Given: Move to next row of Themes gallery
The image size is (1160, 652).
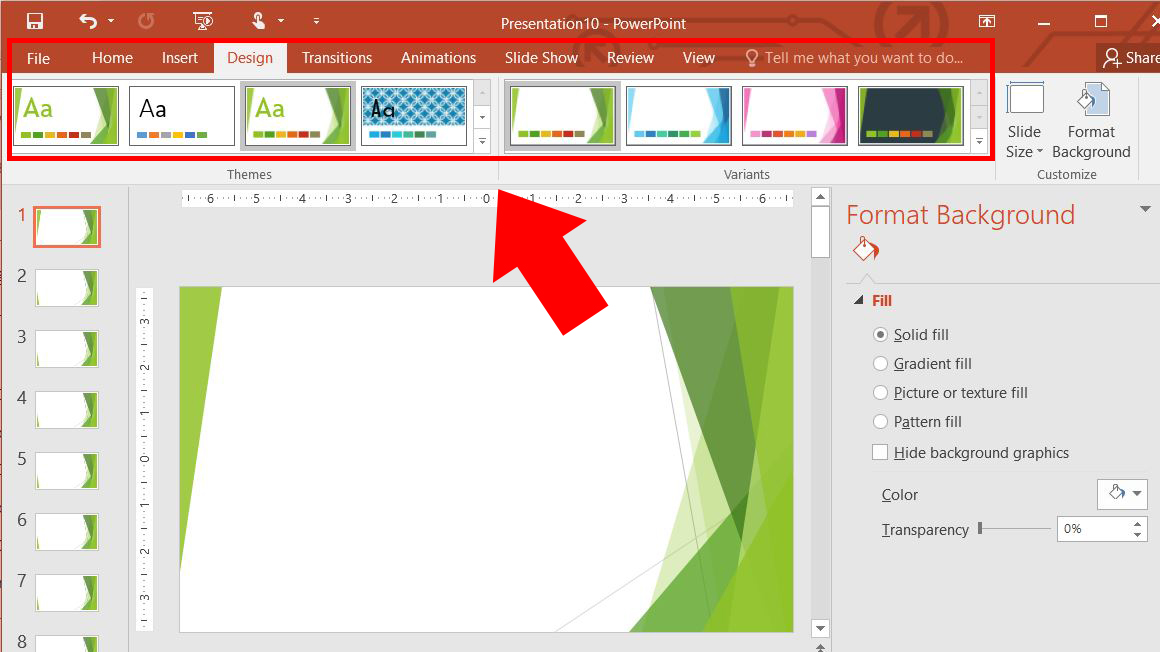Looking at the screenshot, I should (x=482, y=117).
